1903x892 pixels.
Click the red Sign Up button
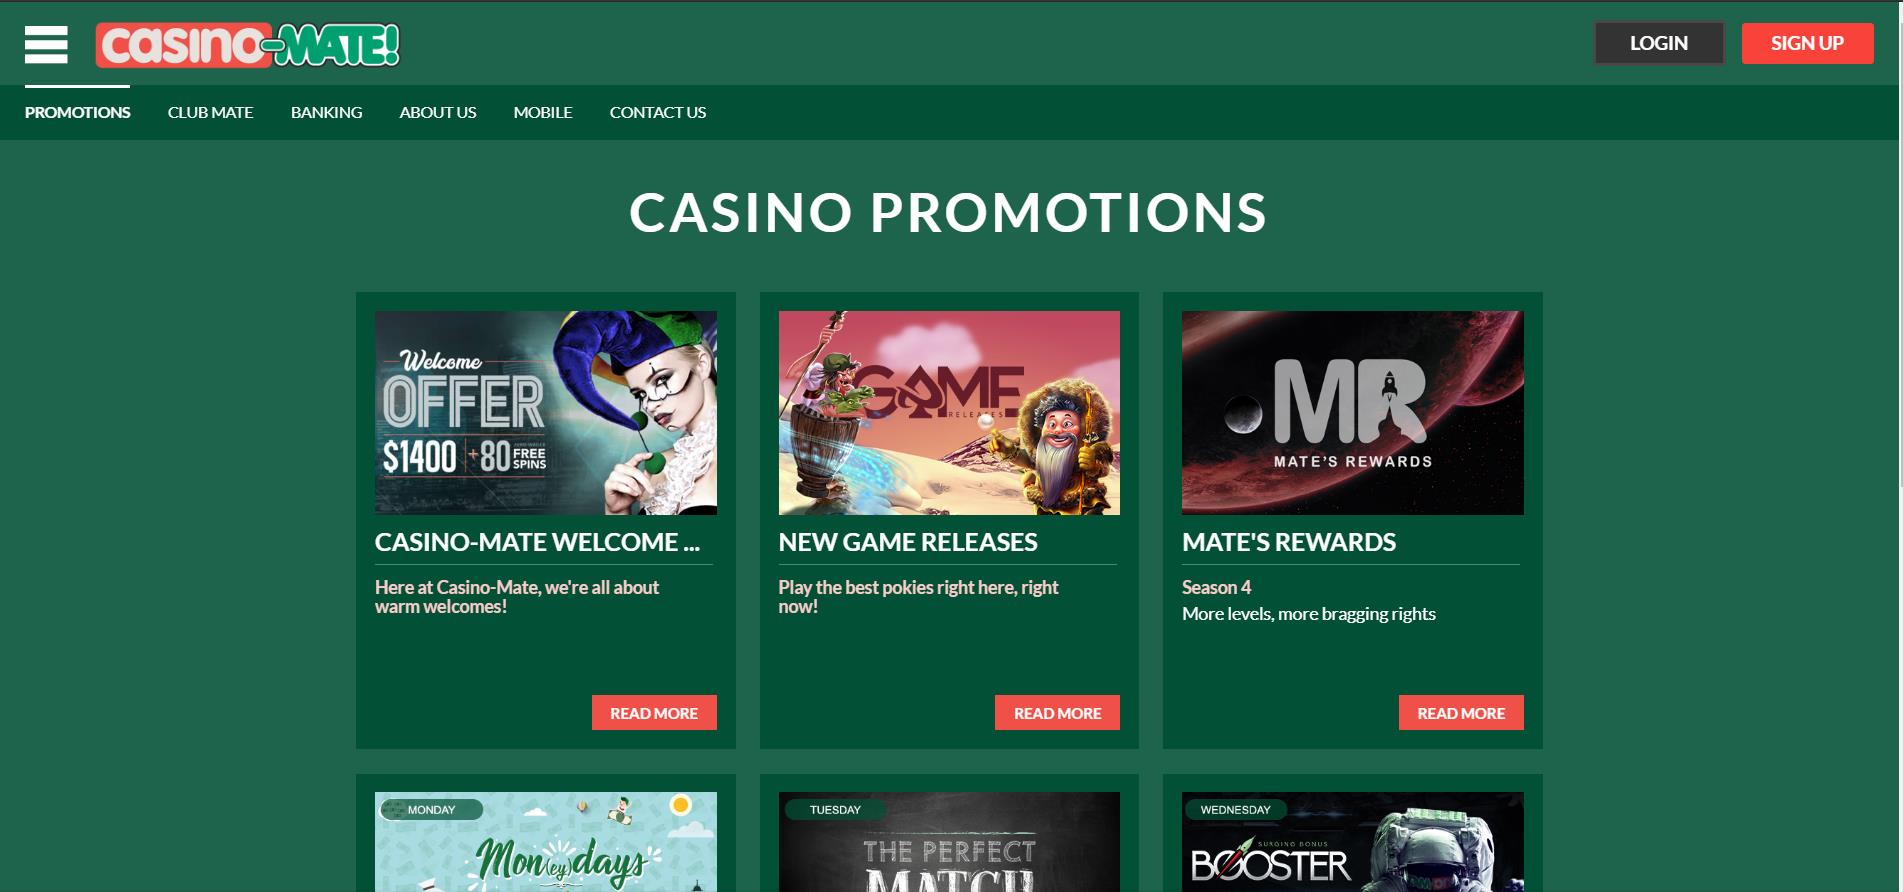(x=1807, y=43)
